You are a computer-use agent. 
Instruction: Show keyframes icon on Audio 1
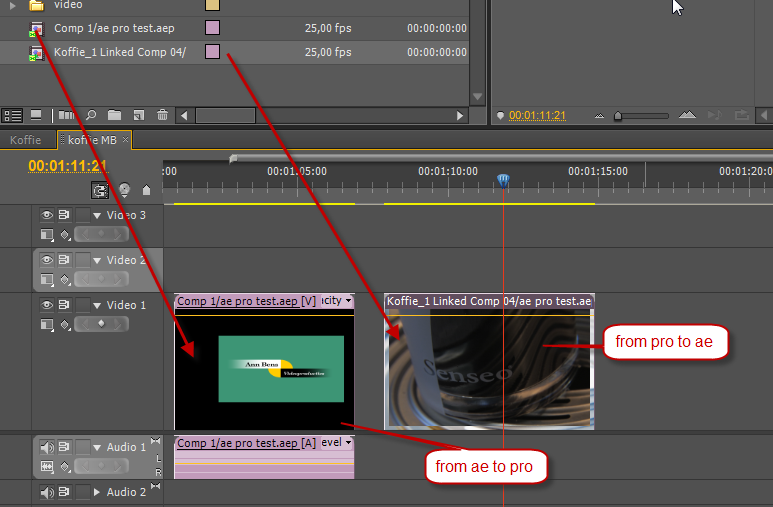pyautogui.click(x=65, y=466)
